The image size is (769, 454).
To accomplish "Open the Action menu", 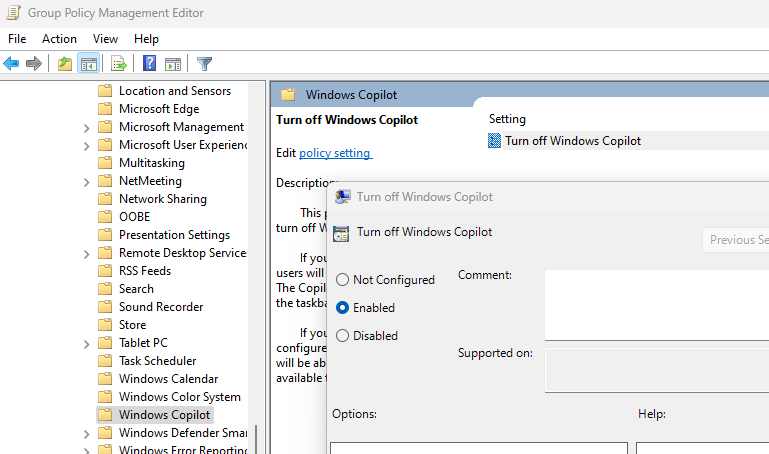I will pyautogui.click(x=59, y=39).
